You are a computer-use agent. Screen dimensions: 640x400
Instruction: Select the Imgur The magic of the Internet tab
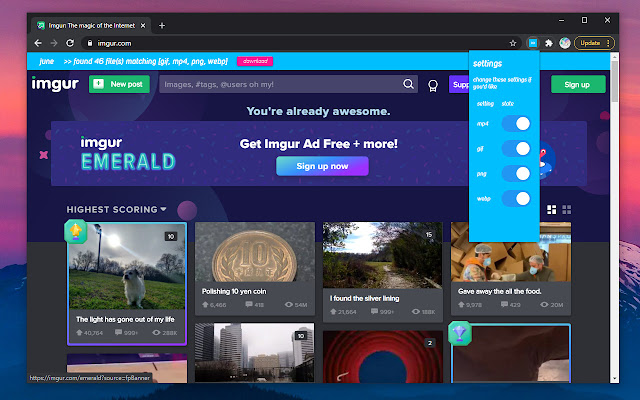(91, 26)
